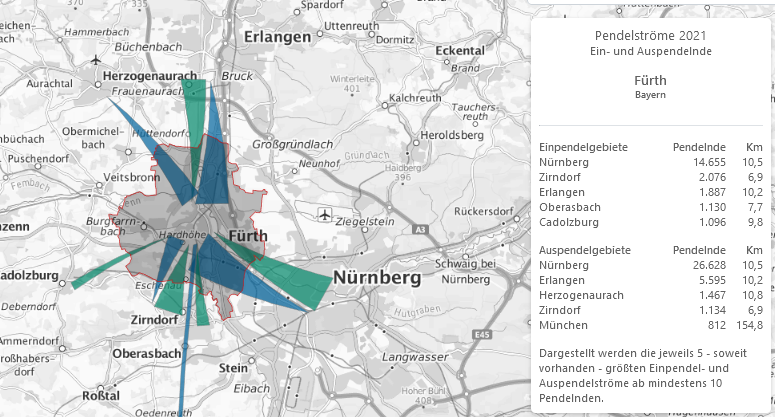
Task: Select the München row in Auspendelgebiete
Action: 636,328
